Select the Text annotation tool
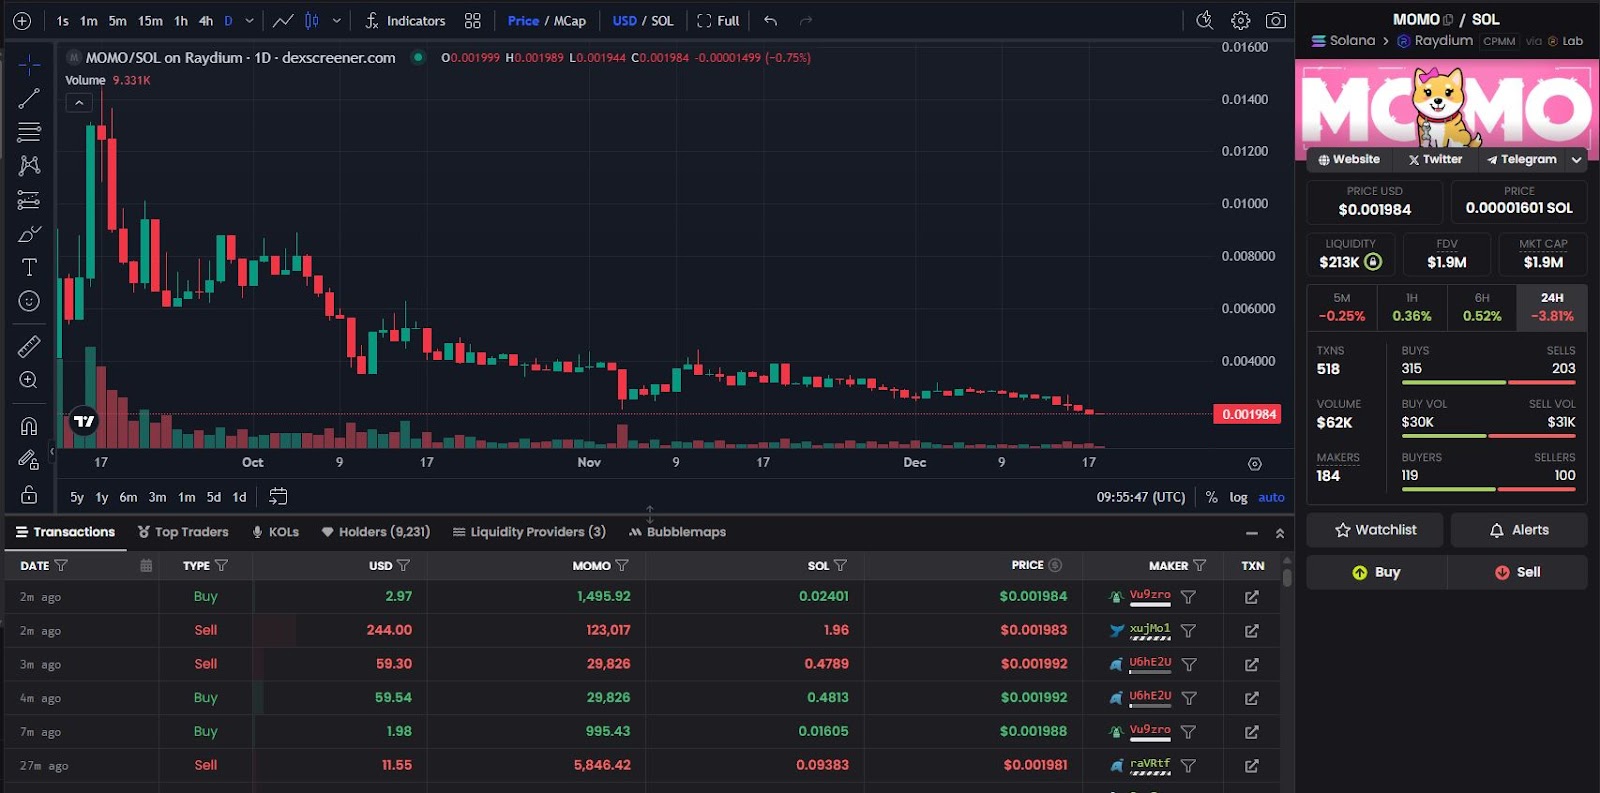The image size is (1600, 793). pyautogui.click(x=29, y=267)
